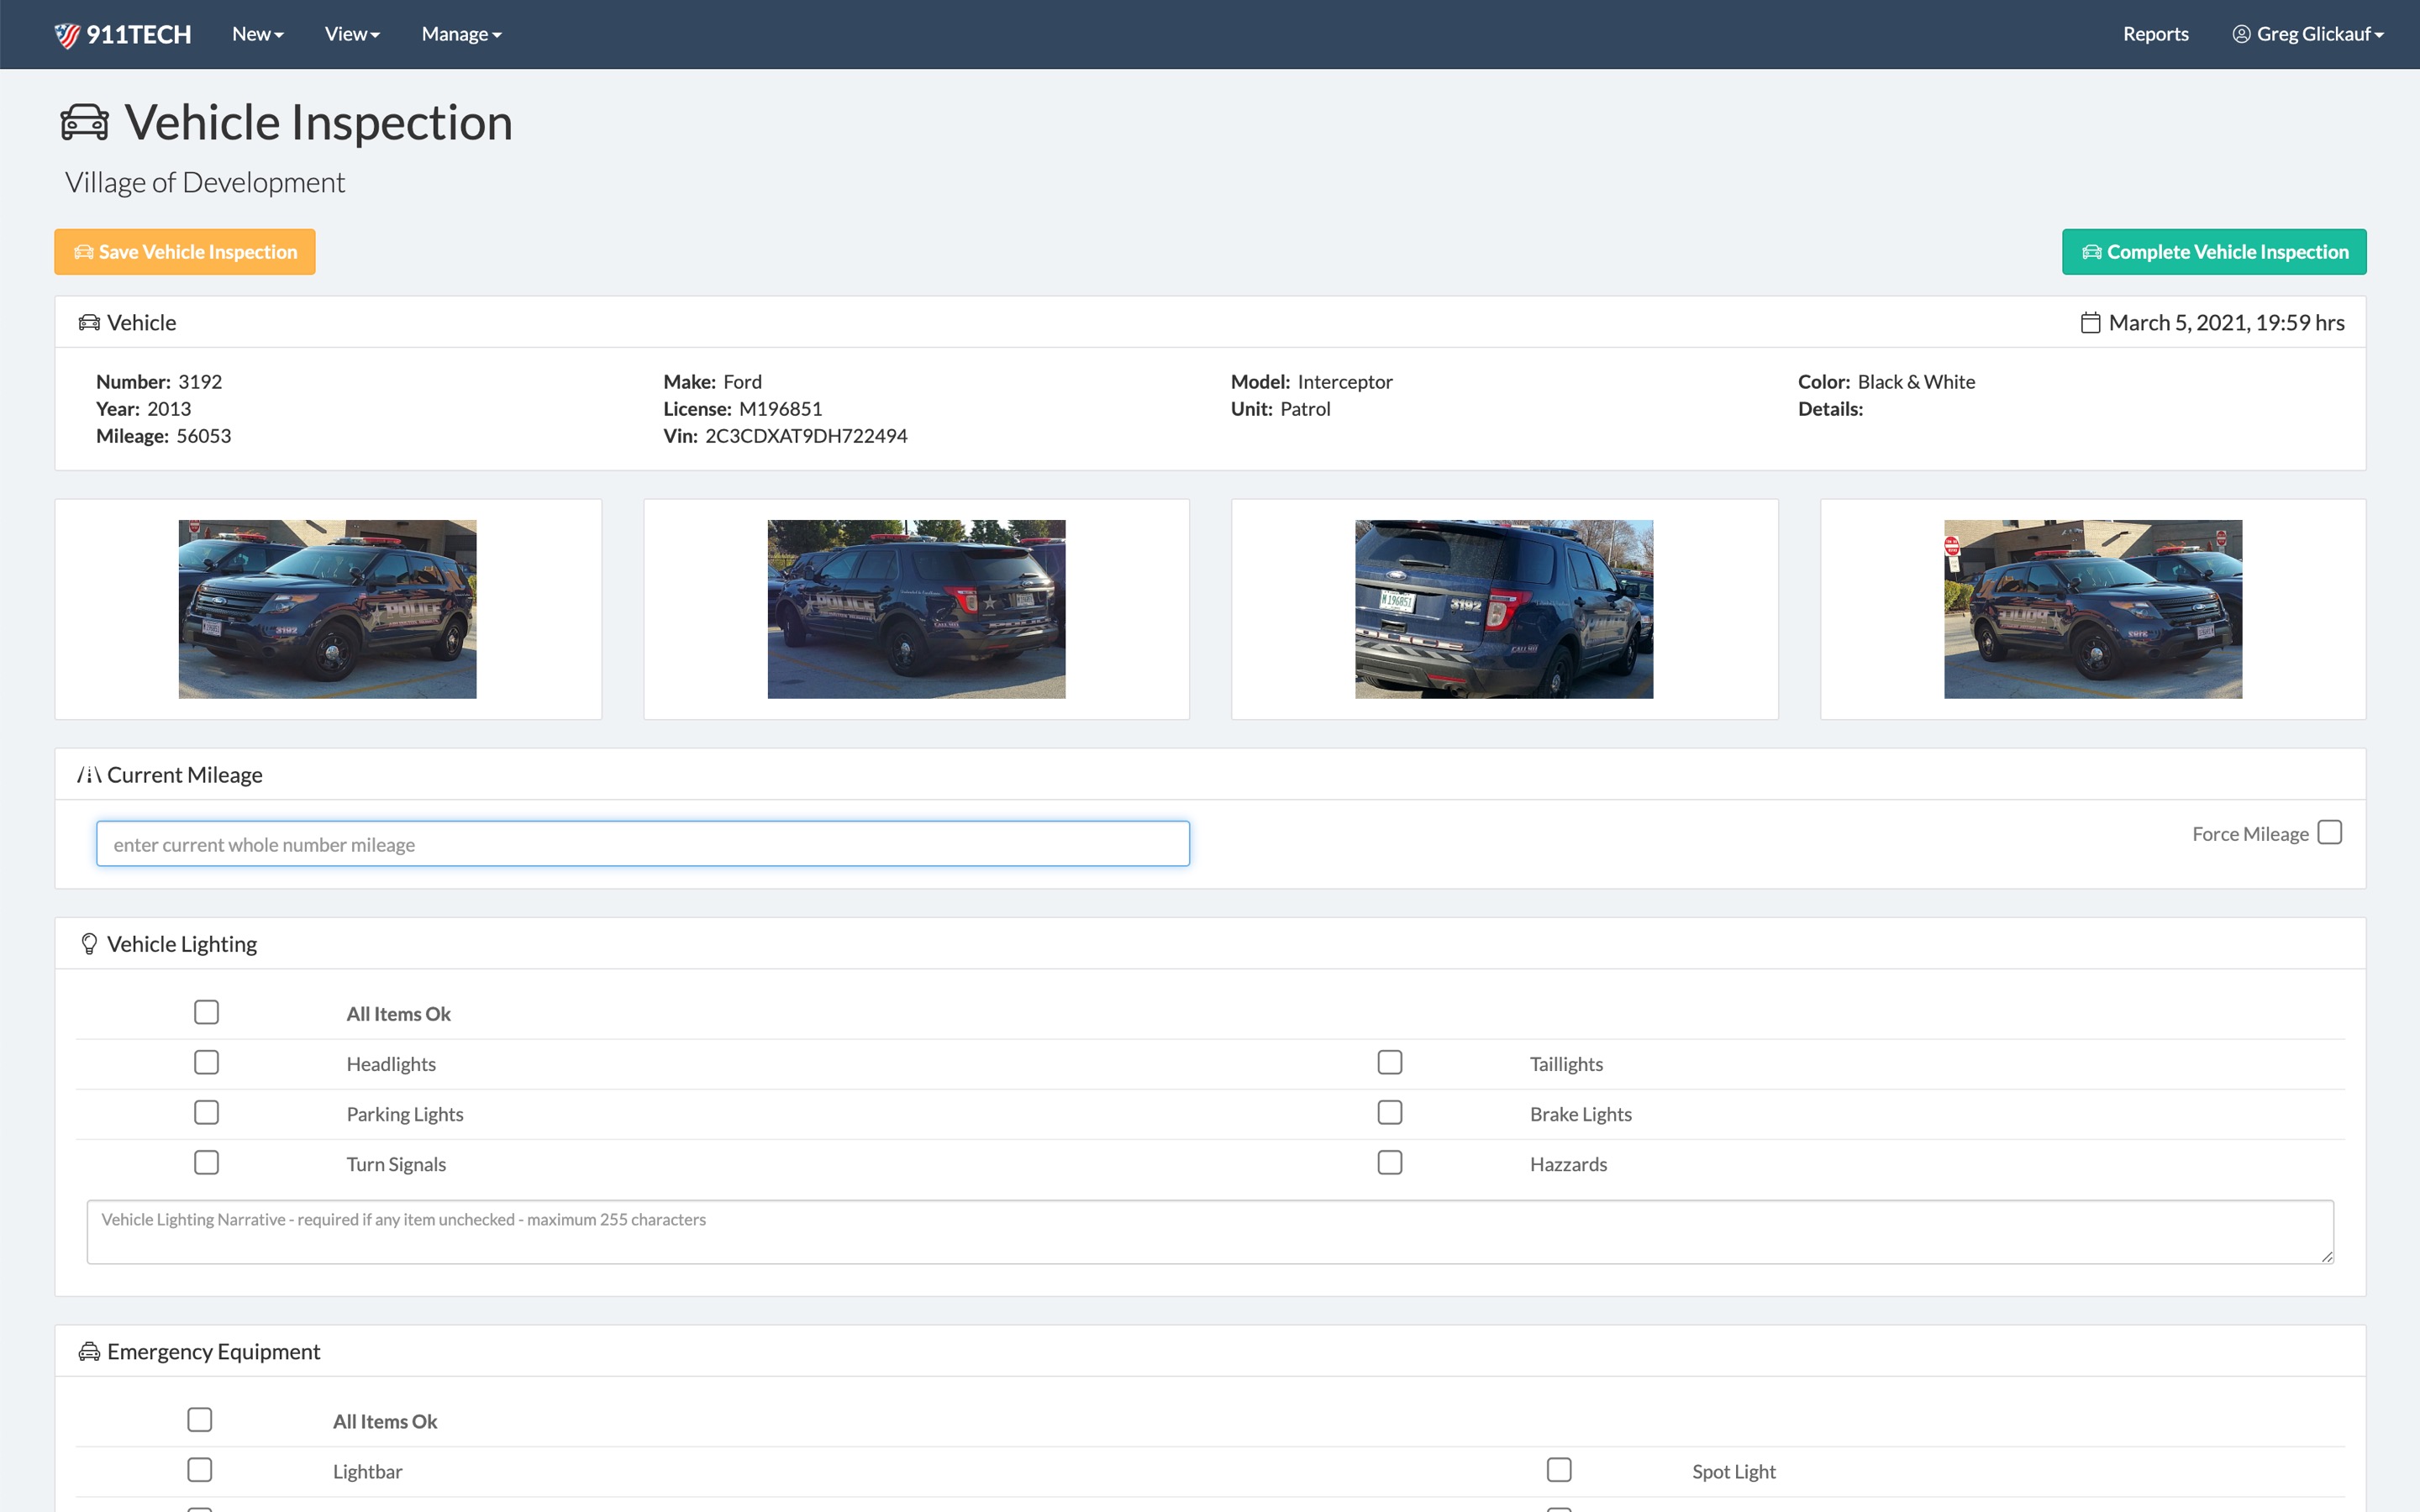
Task: Click the car icon in Vehicle panel header
Action: [x=89, y=323]
